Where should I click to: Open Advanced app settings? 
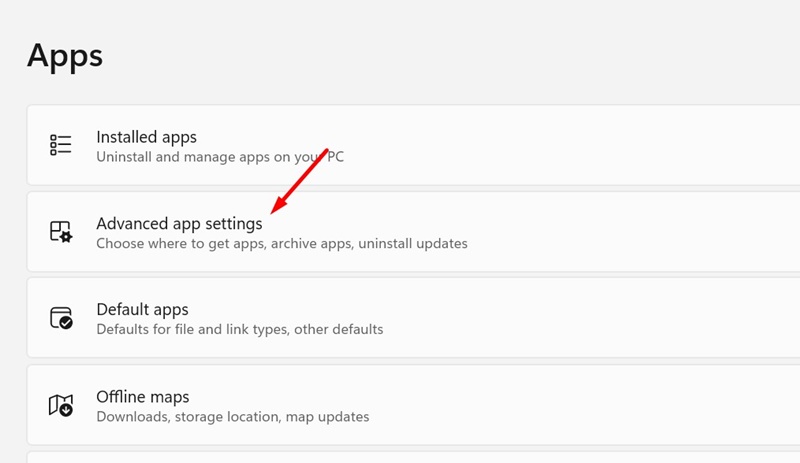click(x=179, y=223)
